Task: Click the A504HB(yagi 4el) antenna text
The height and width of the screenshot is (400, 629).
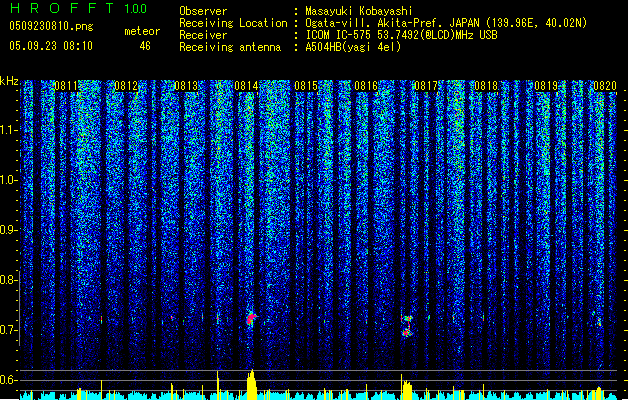Action: click(353, 47)
